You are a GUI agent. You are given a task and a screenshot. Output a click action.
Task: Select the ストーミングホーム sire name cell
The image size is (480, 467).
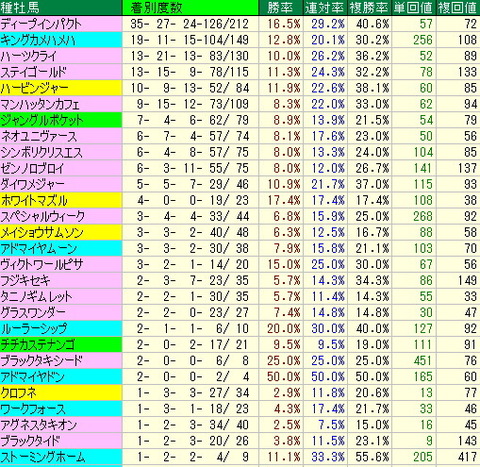click(x=61, y=457)
